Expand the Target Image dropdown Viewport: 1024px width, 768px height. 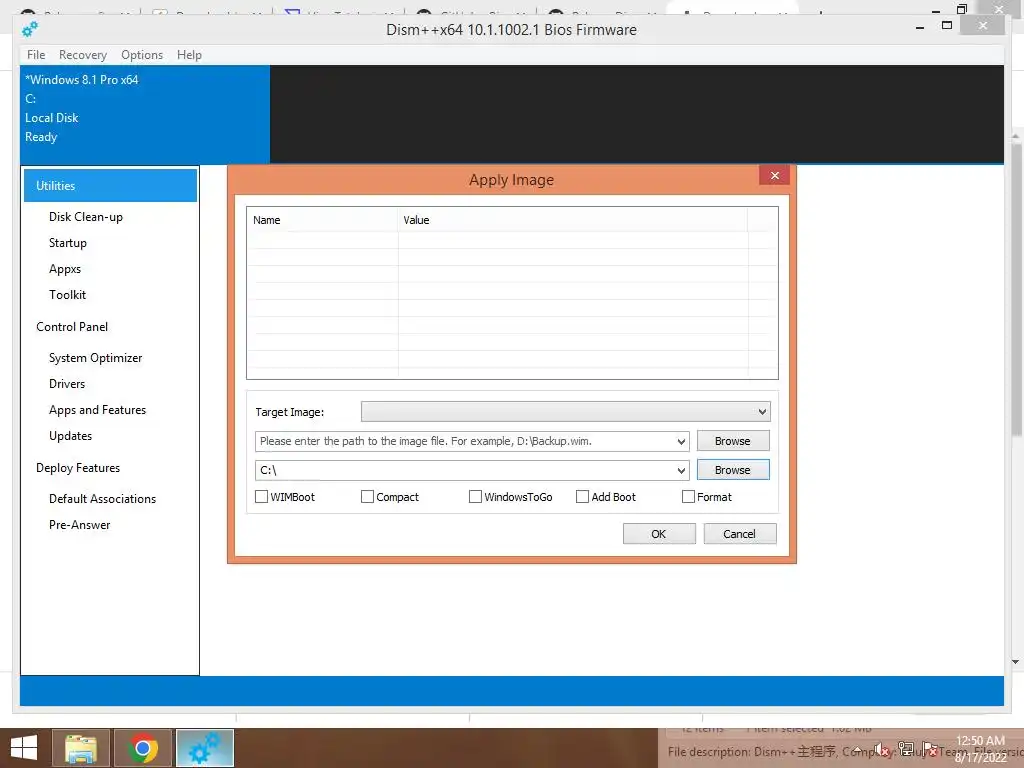(761, 412)
